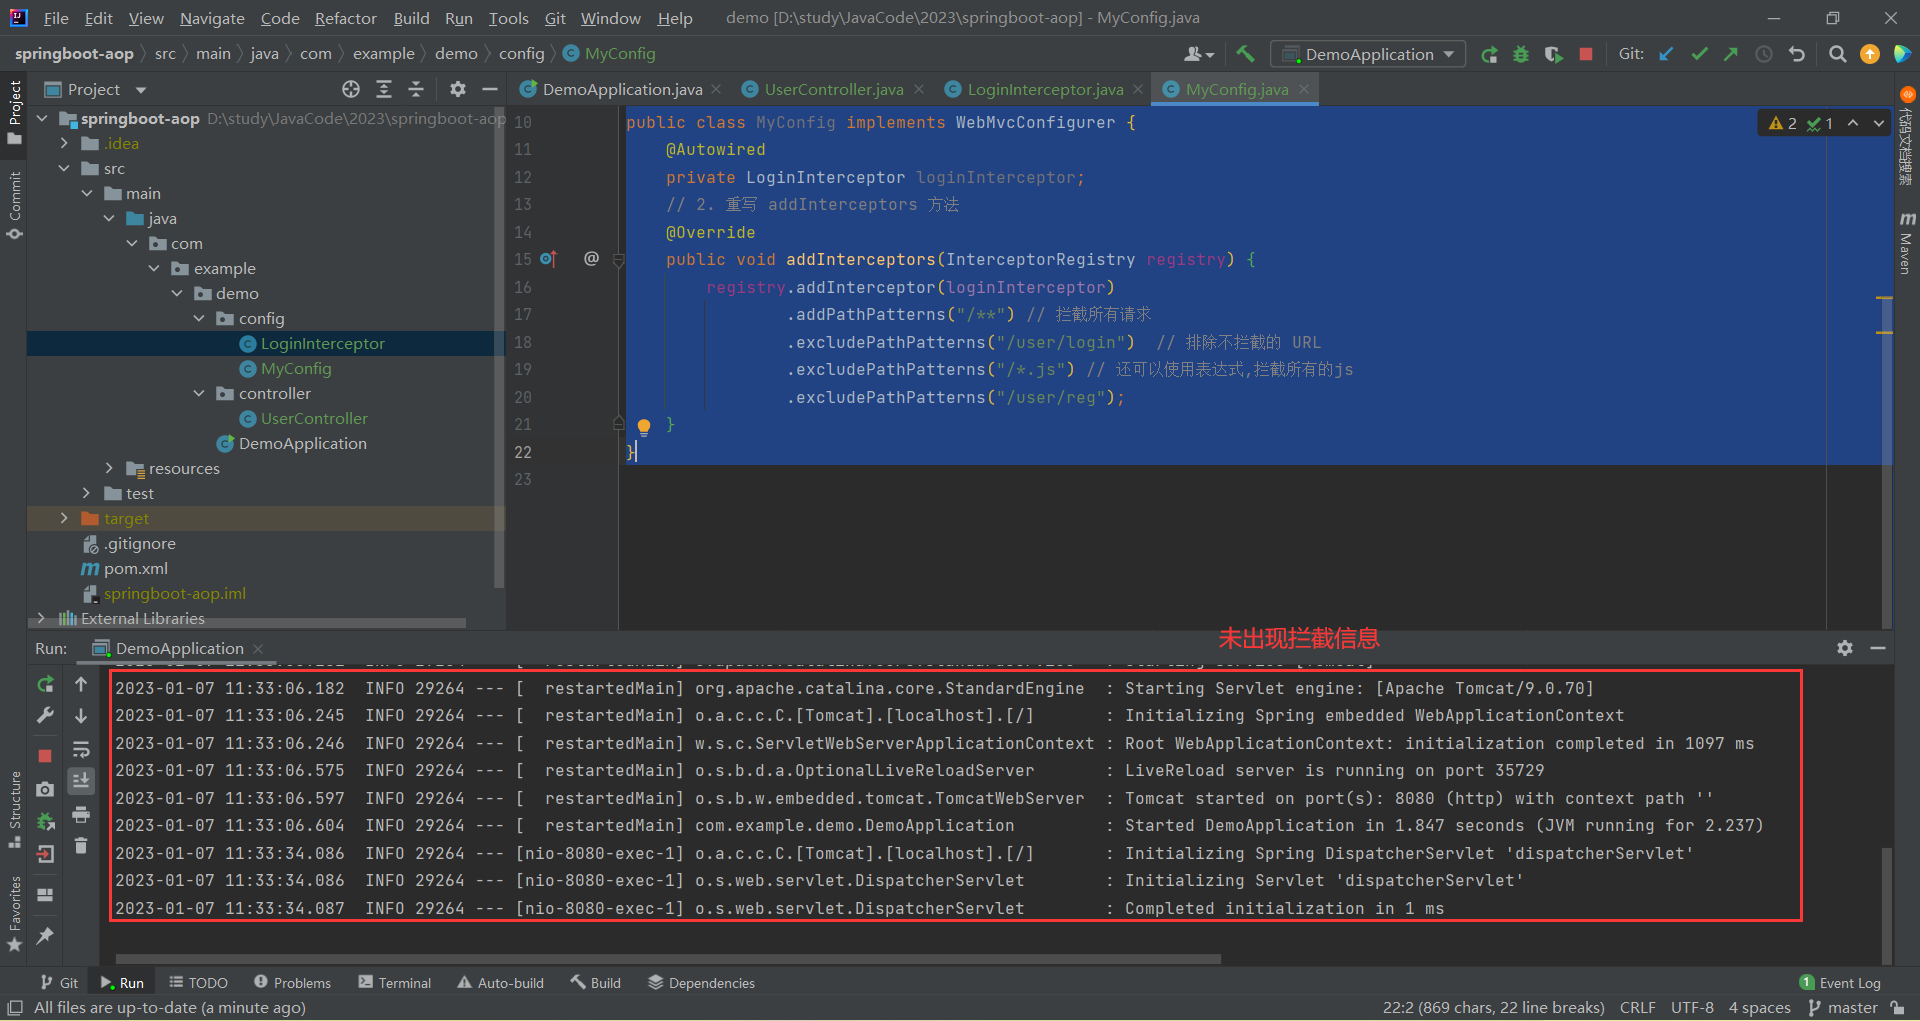This screenshot has width=1920, height=1021.
Task: Open the Build menu
Action: 411,18
